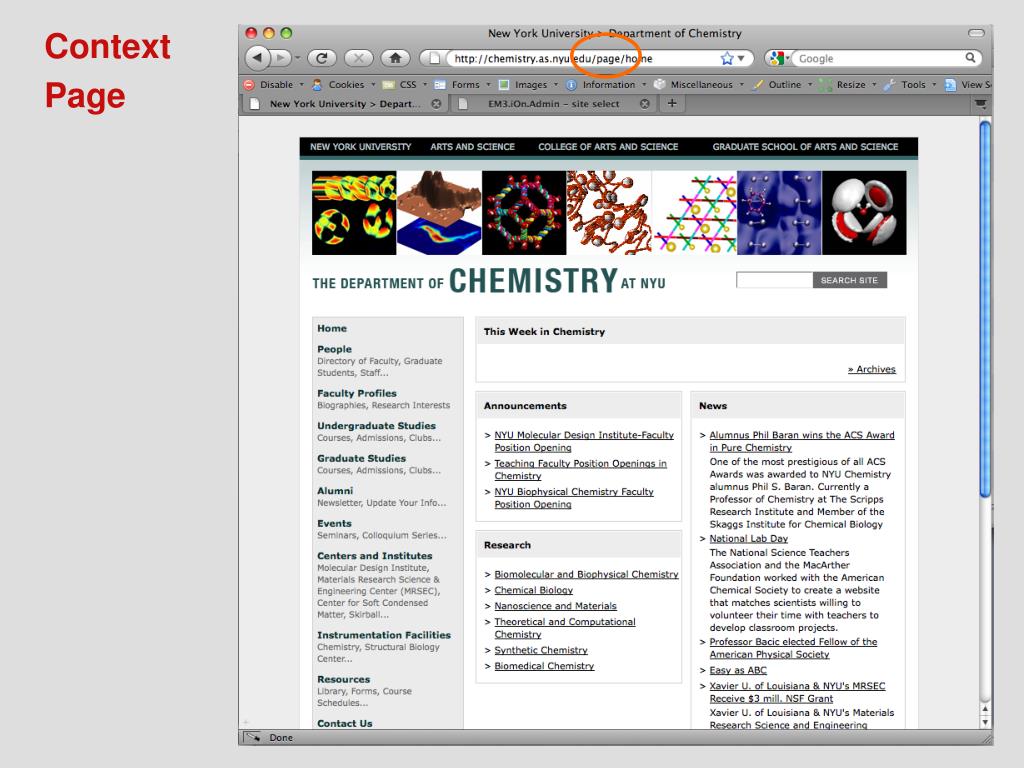Open a new tab with plus button

pyautogui.click(x=672, y=103)
